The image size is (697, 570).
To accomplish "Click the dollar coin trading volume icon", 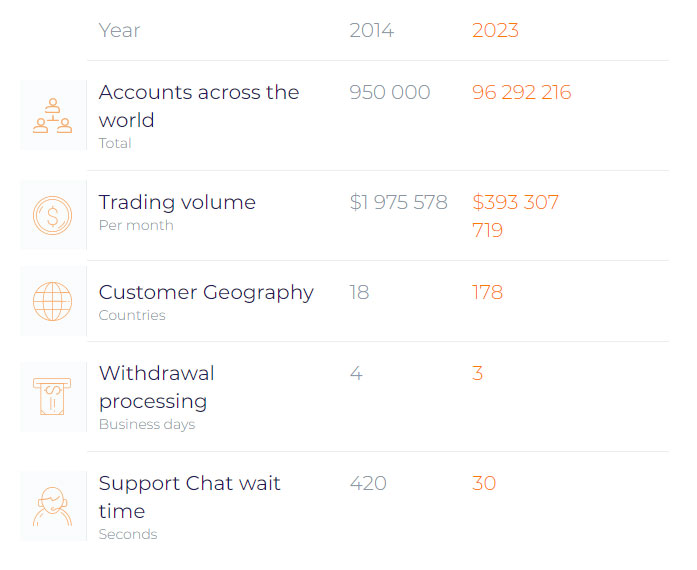I will [52, 216].
